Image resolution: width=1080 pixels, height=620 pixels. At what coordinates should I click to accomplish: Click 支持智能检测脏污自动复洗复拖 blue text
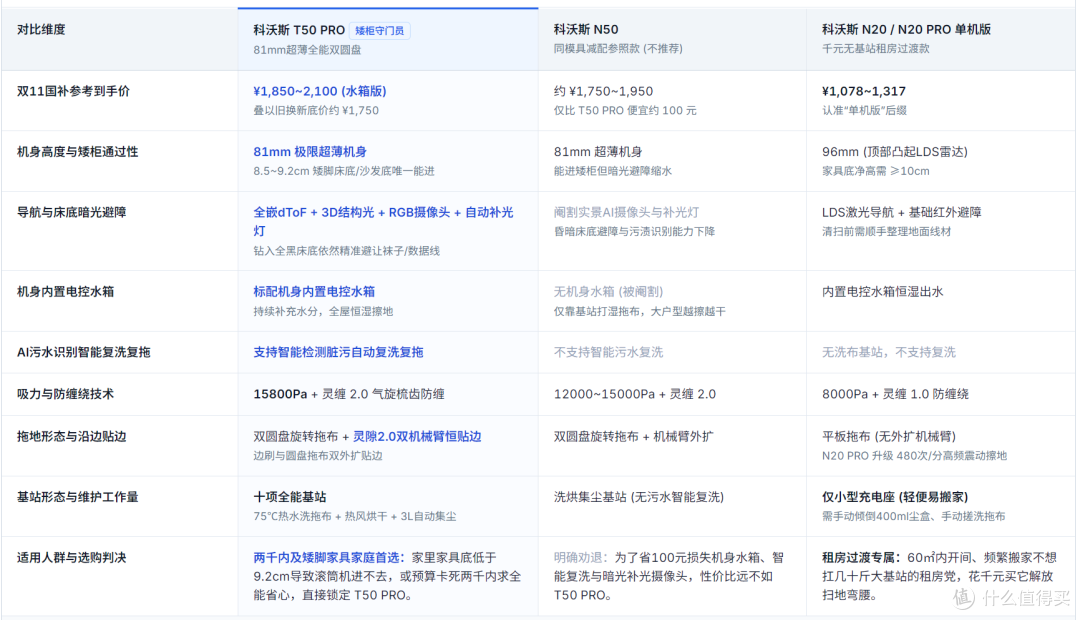click(338, 352)
